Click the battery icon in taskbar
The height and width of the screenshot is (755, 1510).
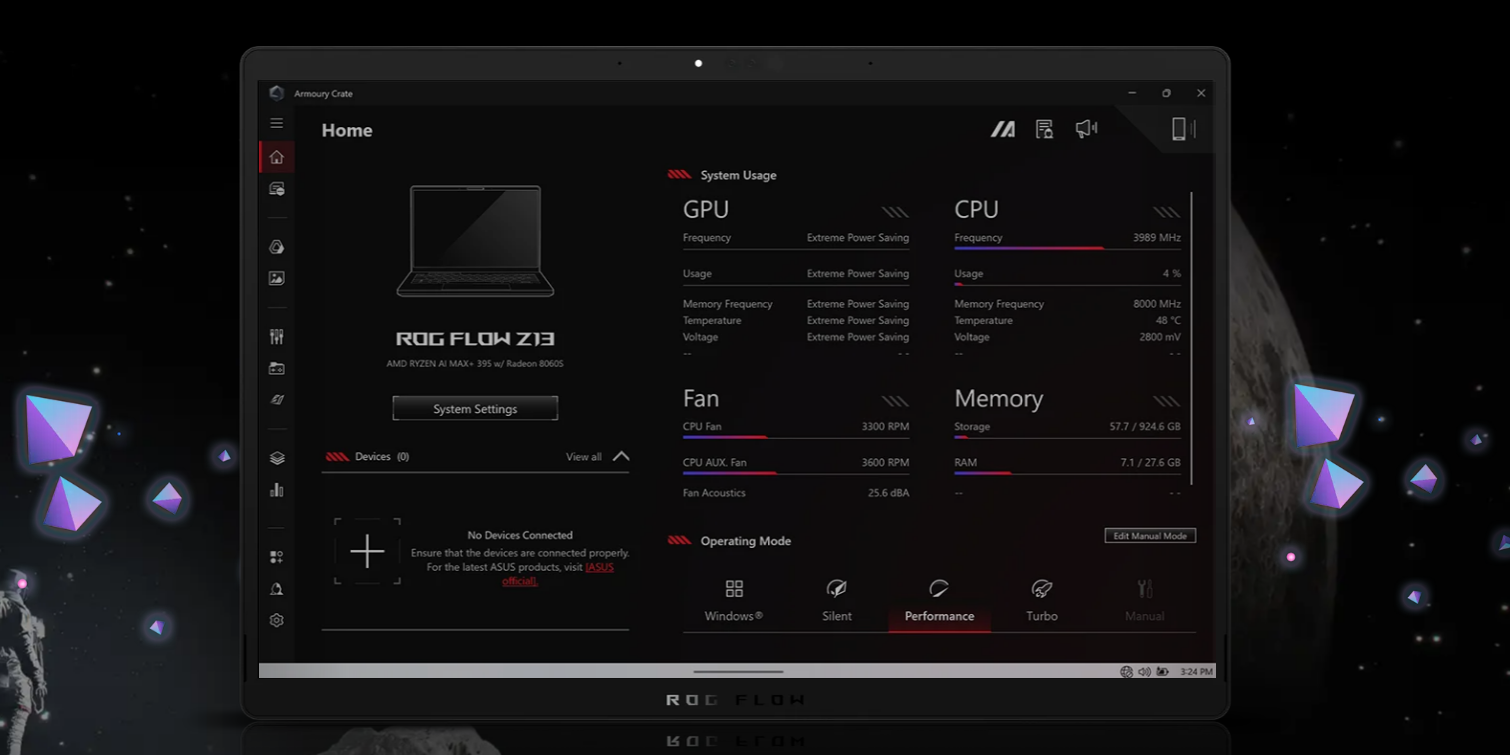pyautogui.click(x=1162, y=672)
